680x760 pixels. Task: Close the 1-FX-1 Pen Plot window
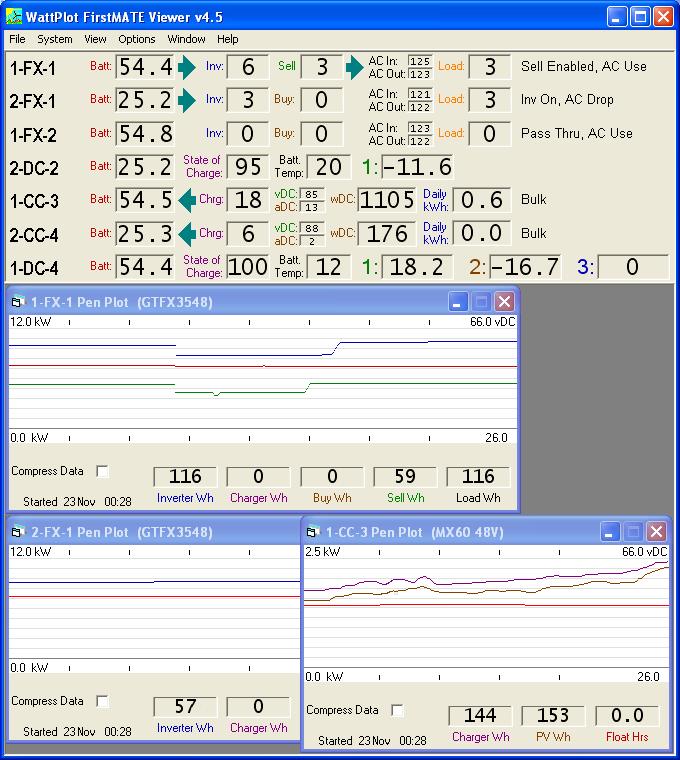tap(504, 302)
